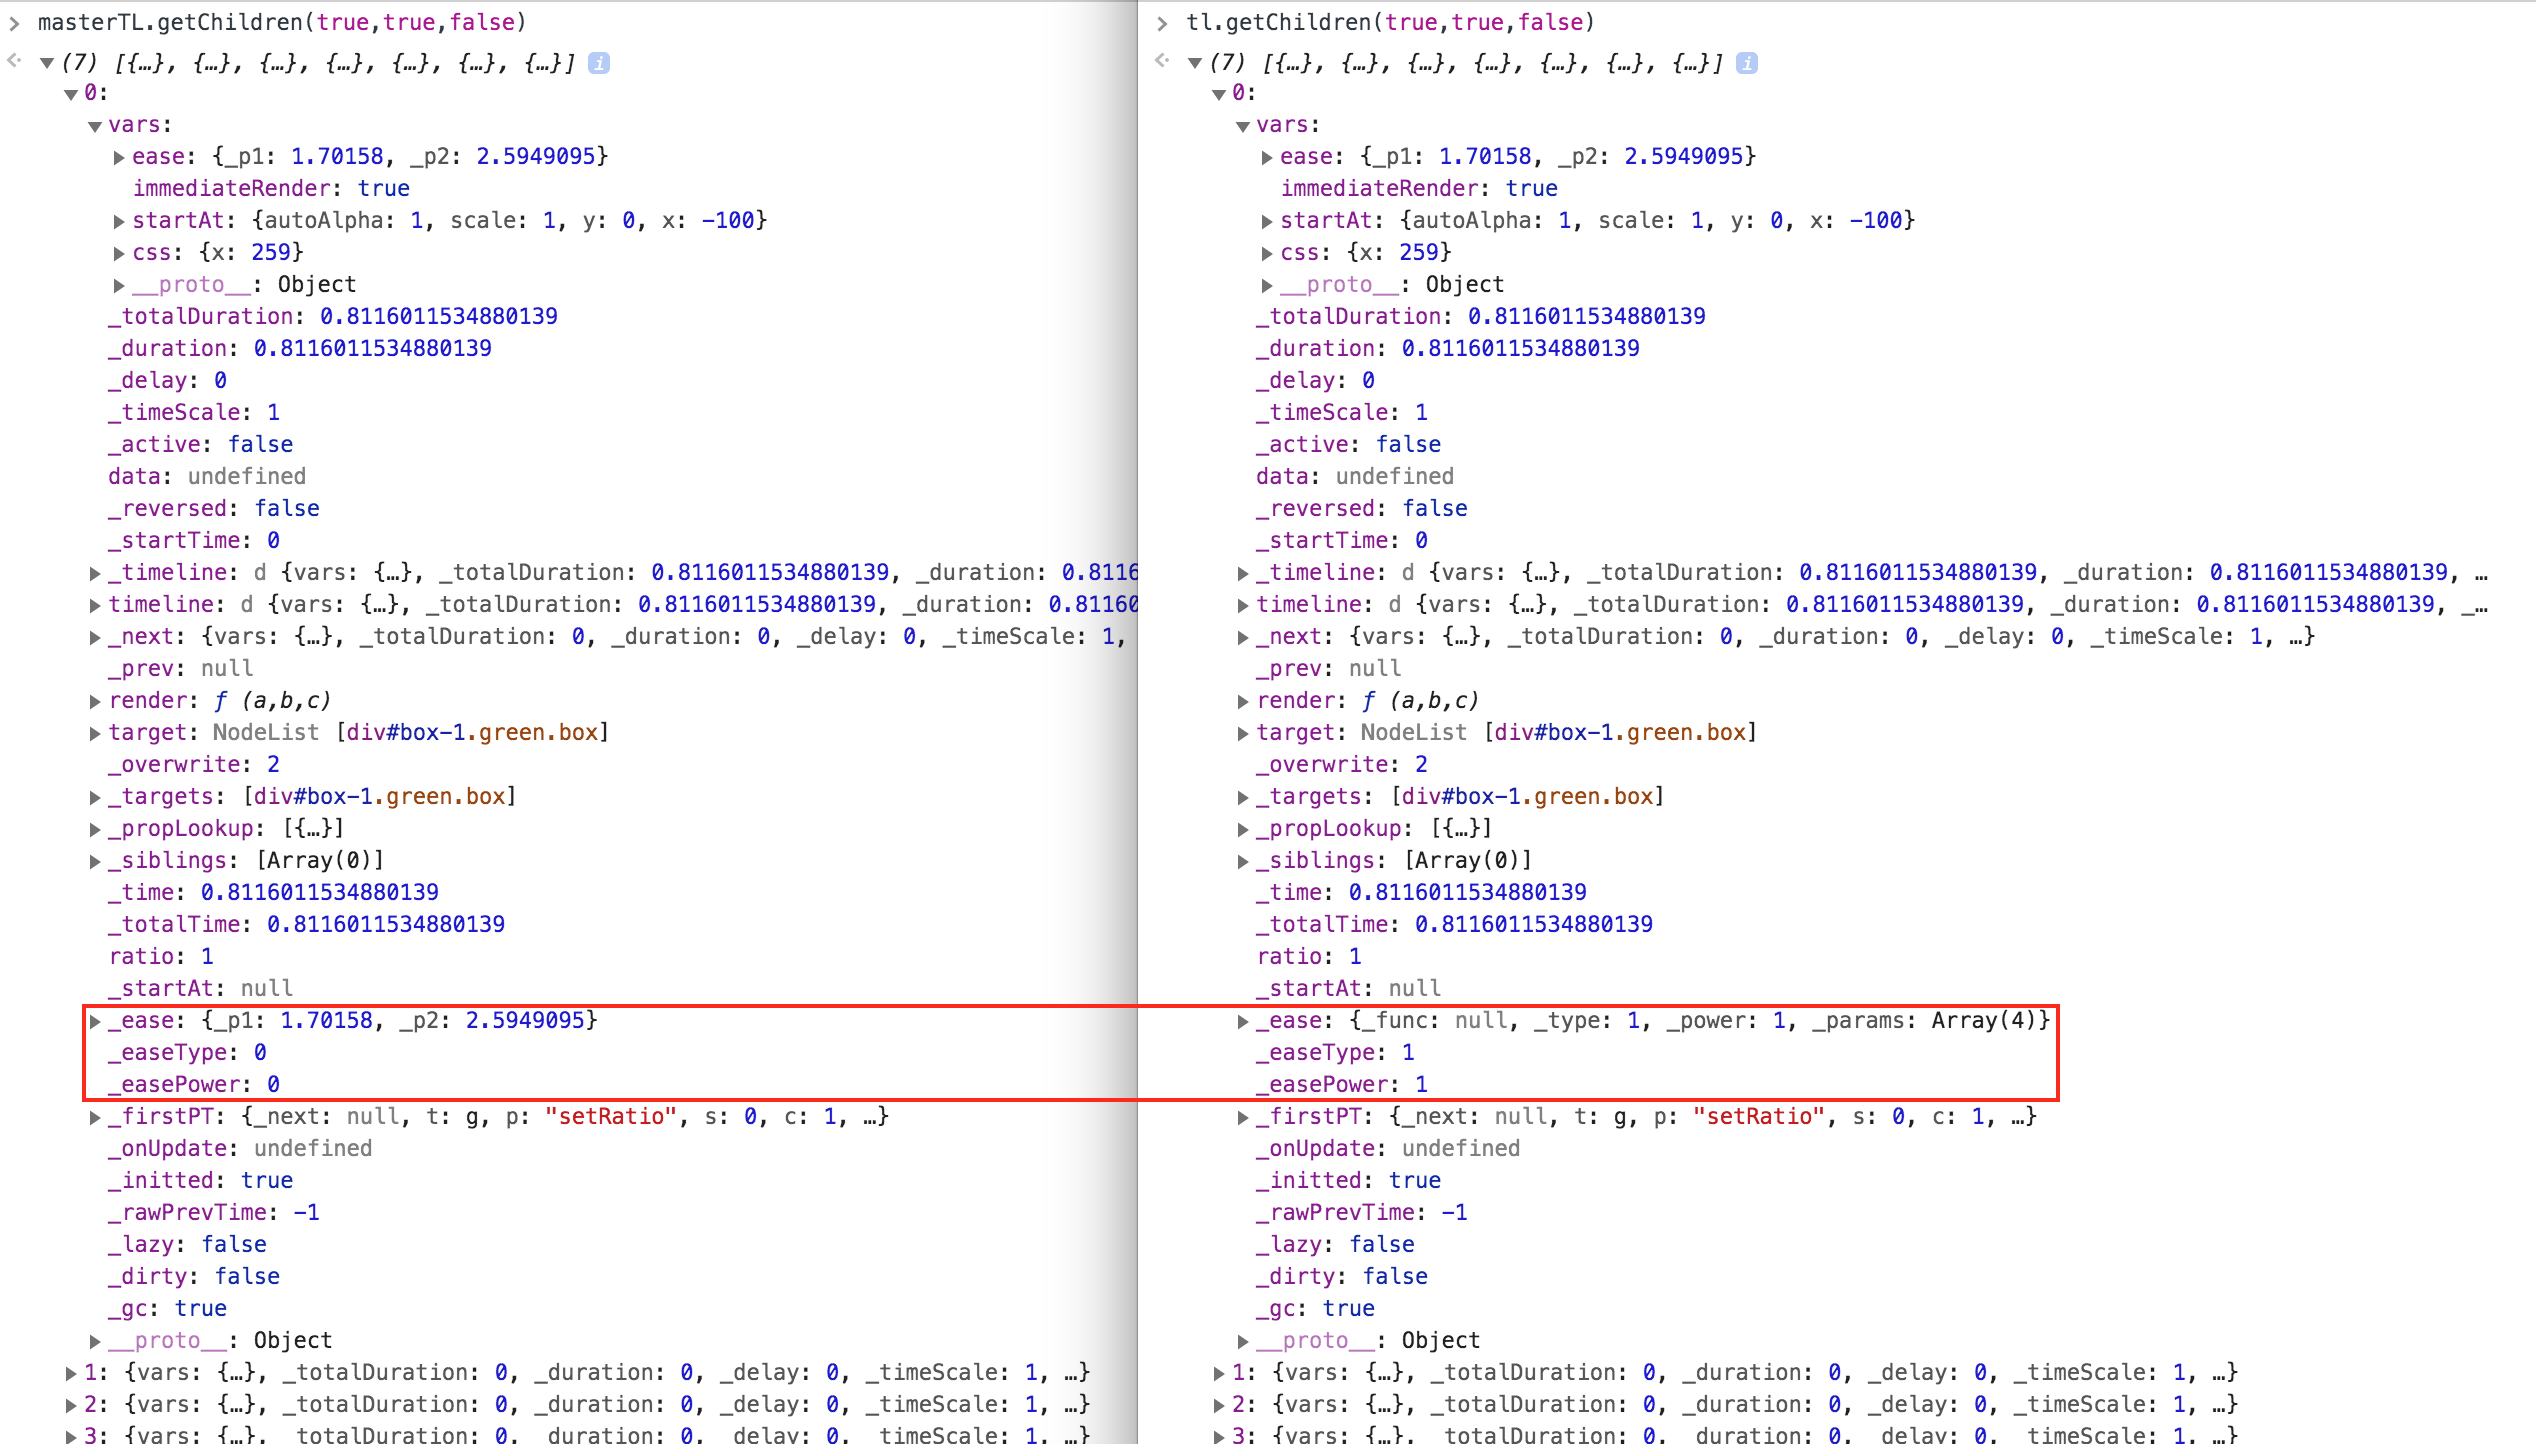Expand the css {x: 259} property
The image size is (2536, 1444).
[119, 252]
